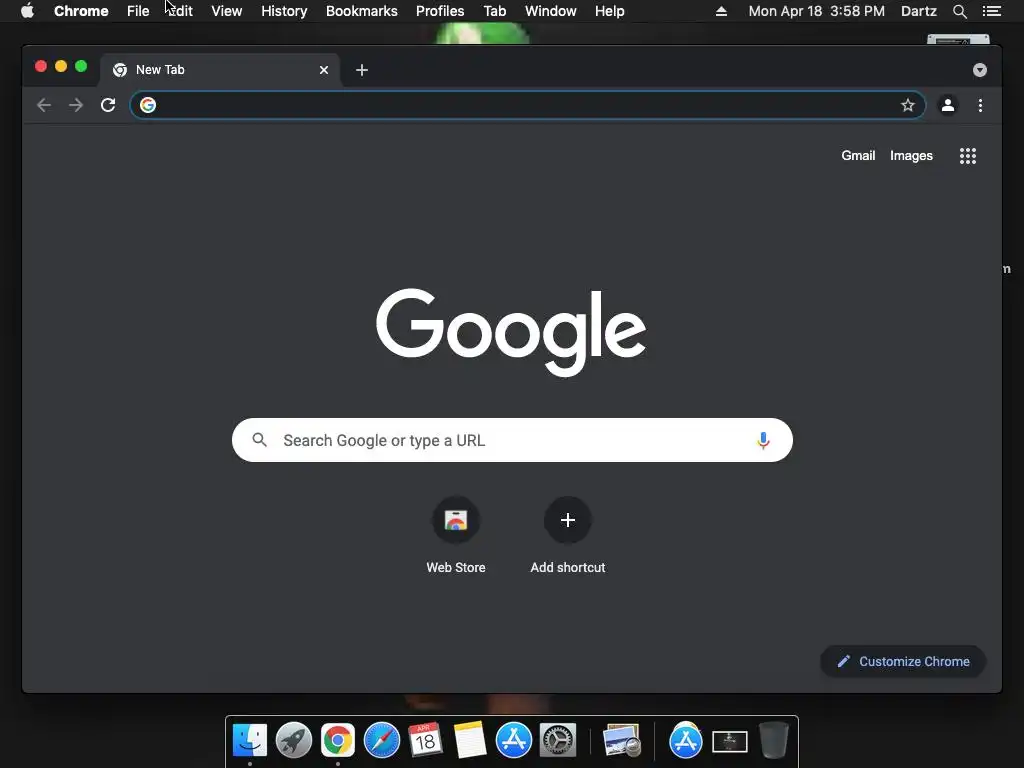Open Finder from the Dock
Screen dimensions: 1024x768
click(x=250, y=741)
